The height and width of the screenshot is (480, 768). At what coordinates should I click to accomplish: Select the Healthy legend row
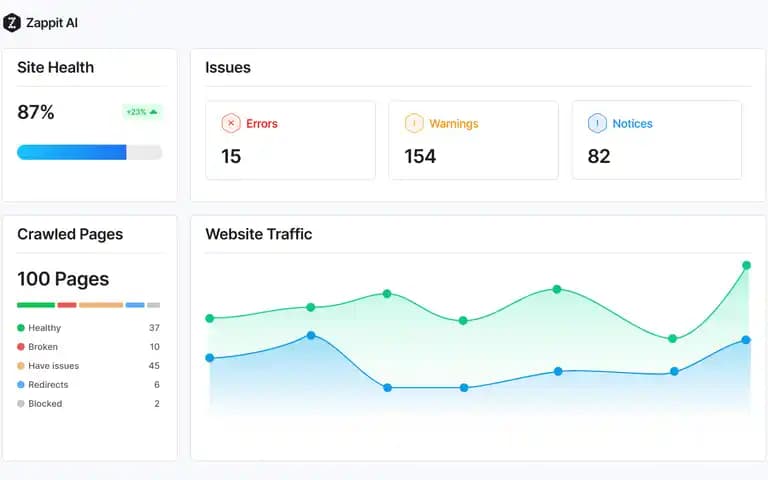(89, 328)
